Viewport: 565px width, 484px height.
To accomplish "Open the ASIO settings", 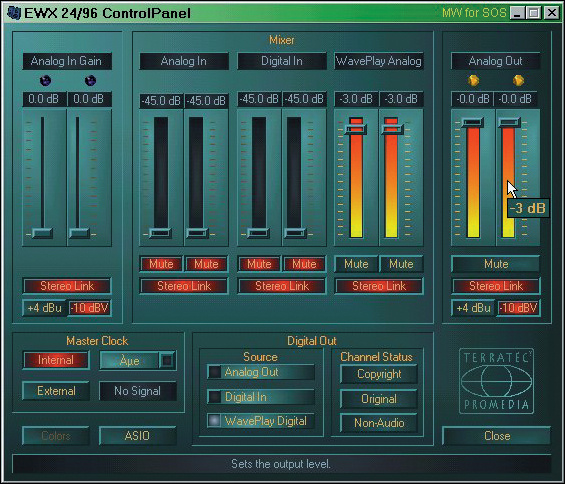I will coord(137,436).
